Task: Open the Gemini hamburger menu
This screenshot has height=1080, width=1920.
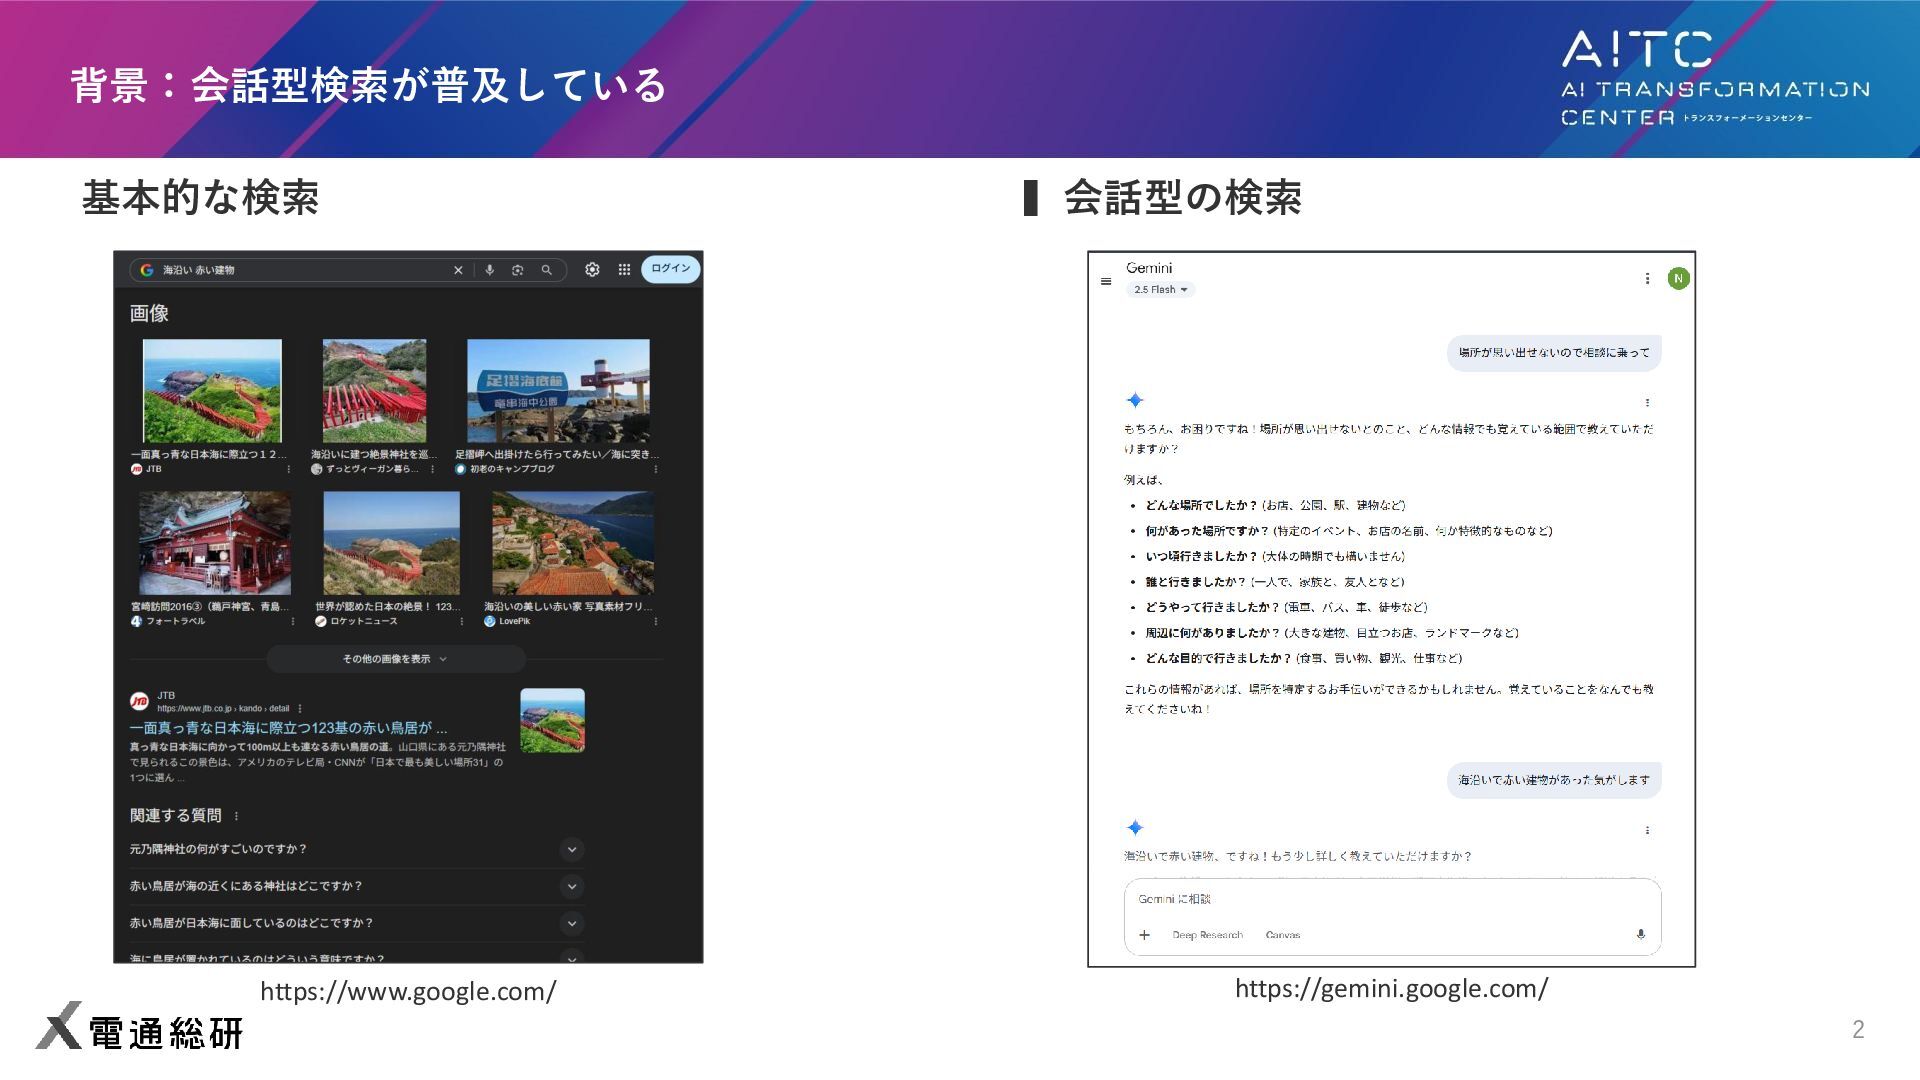Action: click(x=1106, y=281)
